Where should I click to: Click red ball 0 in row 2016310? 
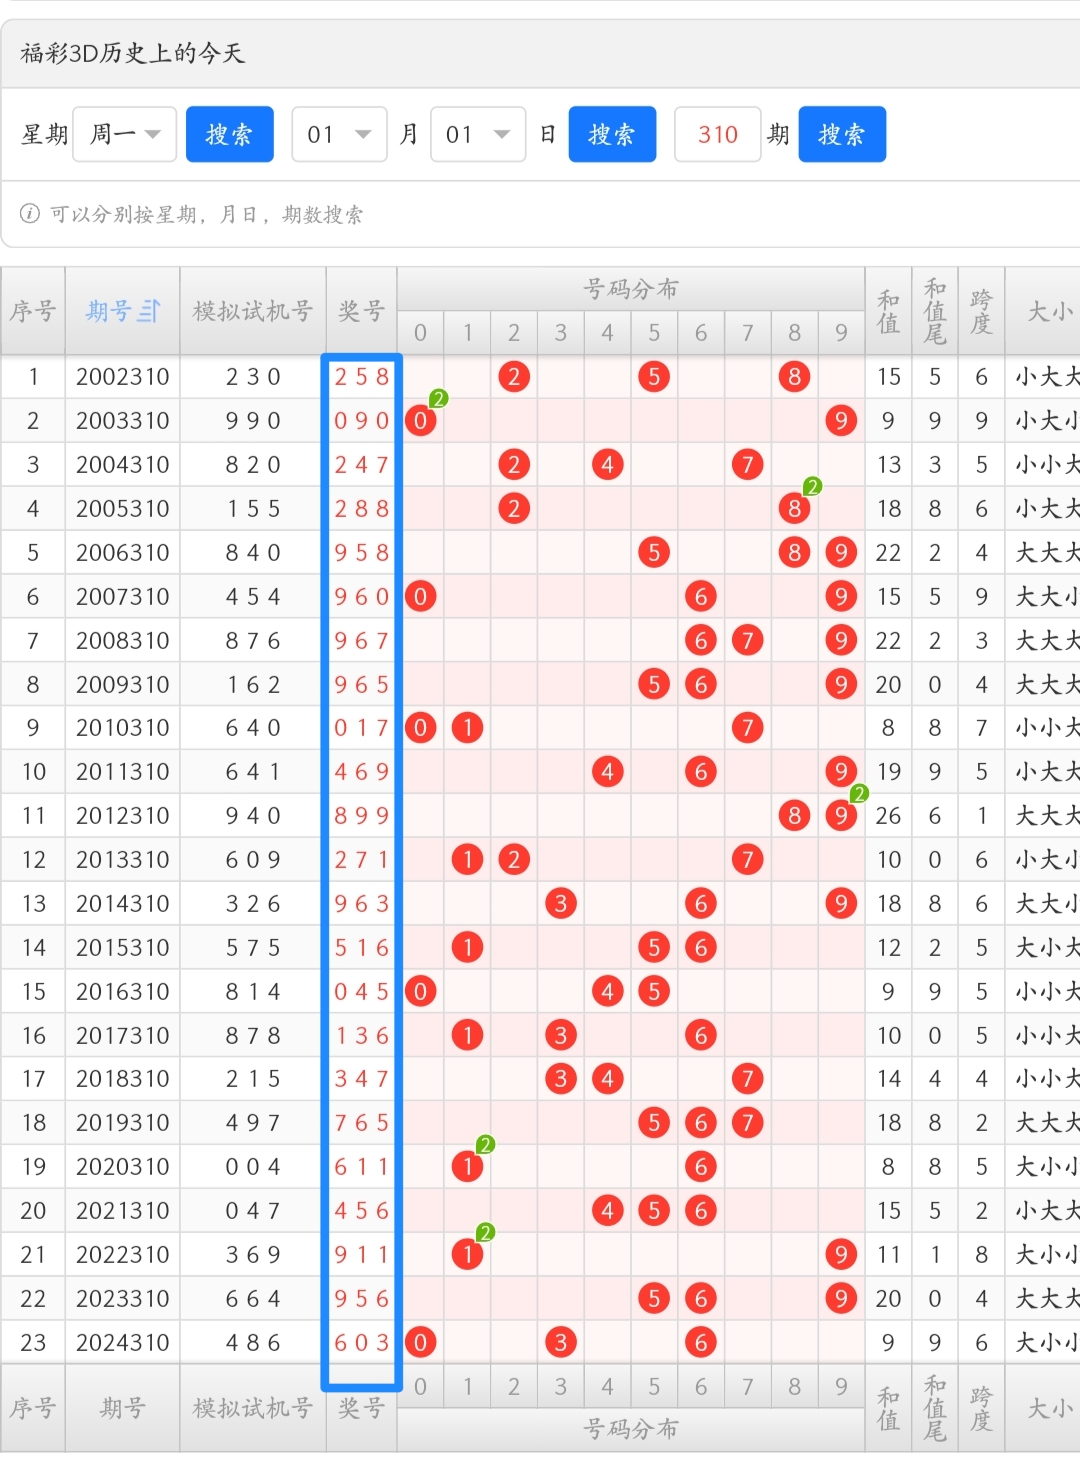420,992
